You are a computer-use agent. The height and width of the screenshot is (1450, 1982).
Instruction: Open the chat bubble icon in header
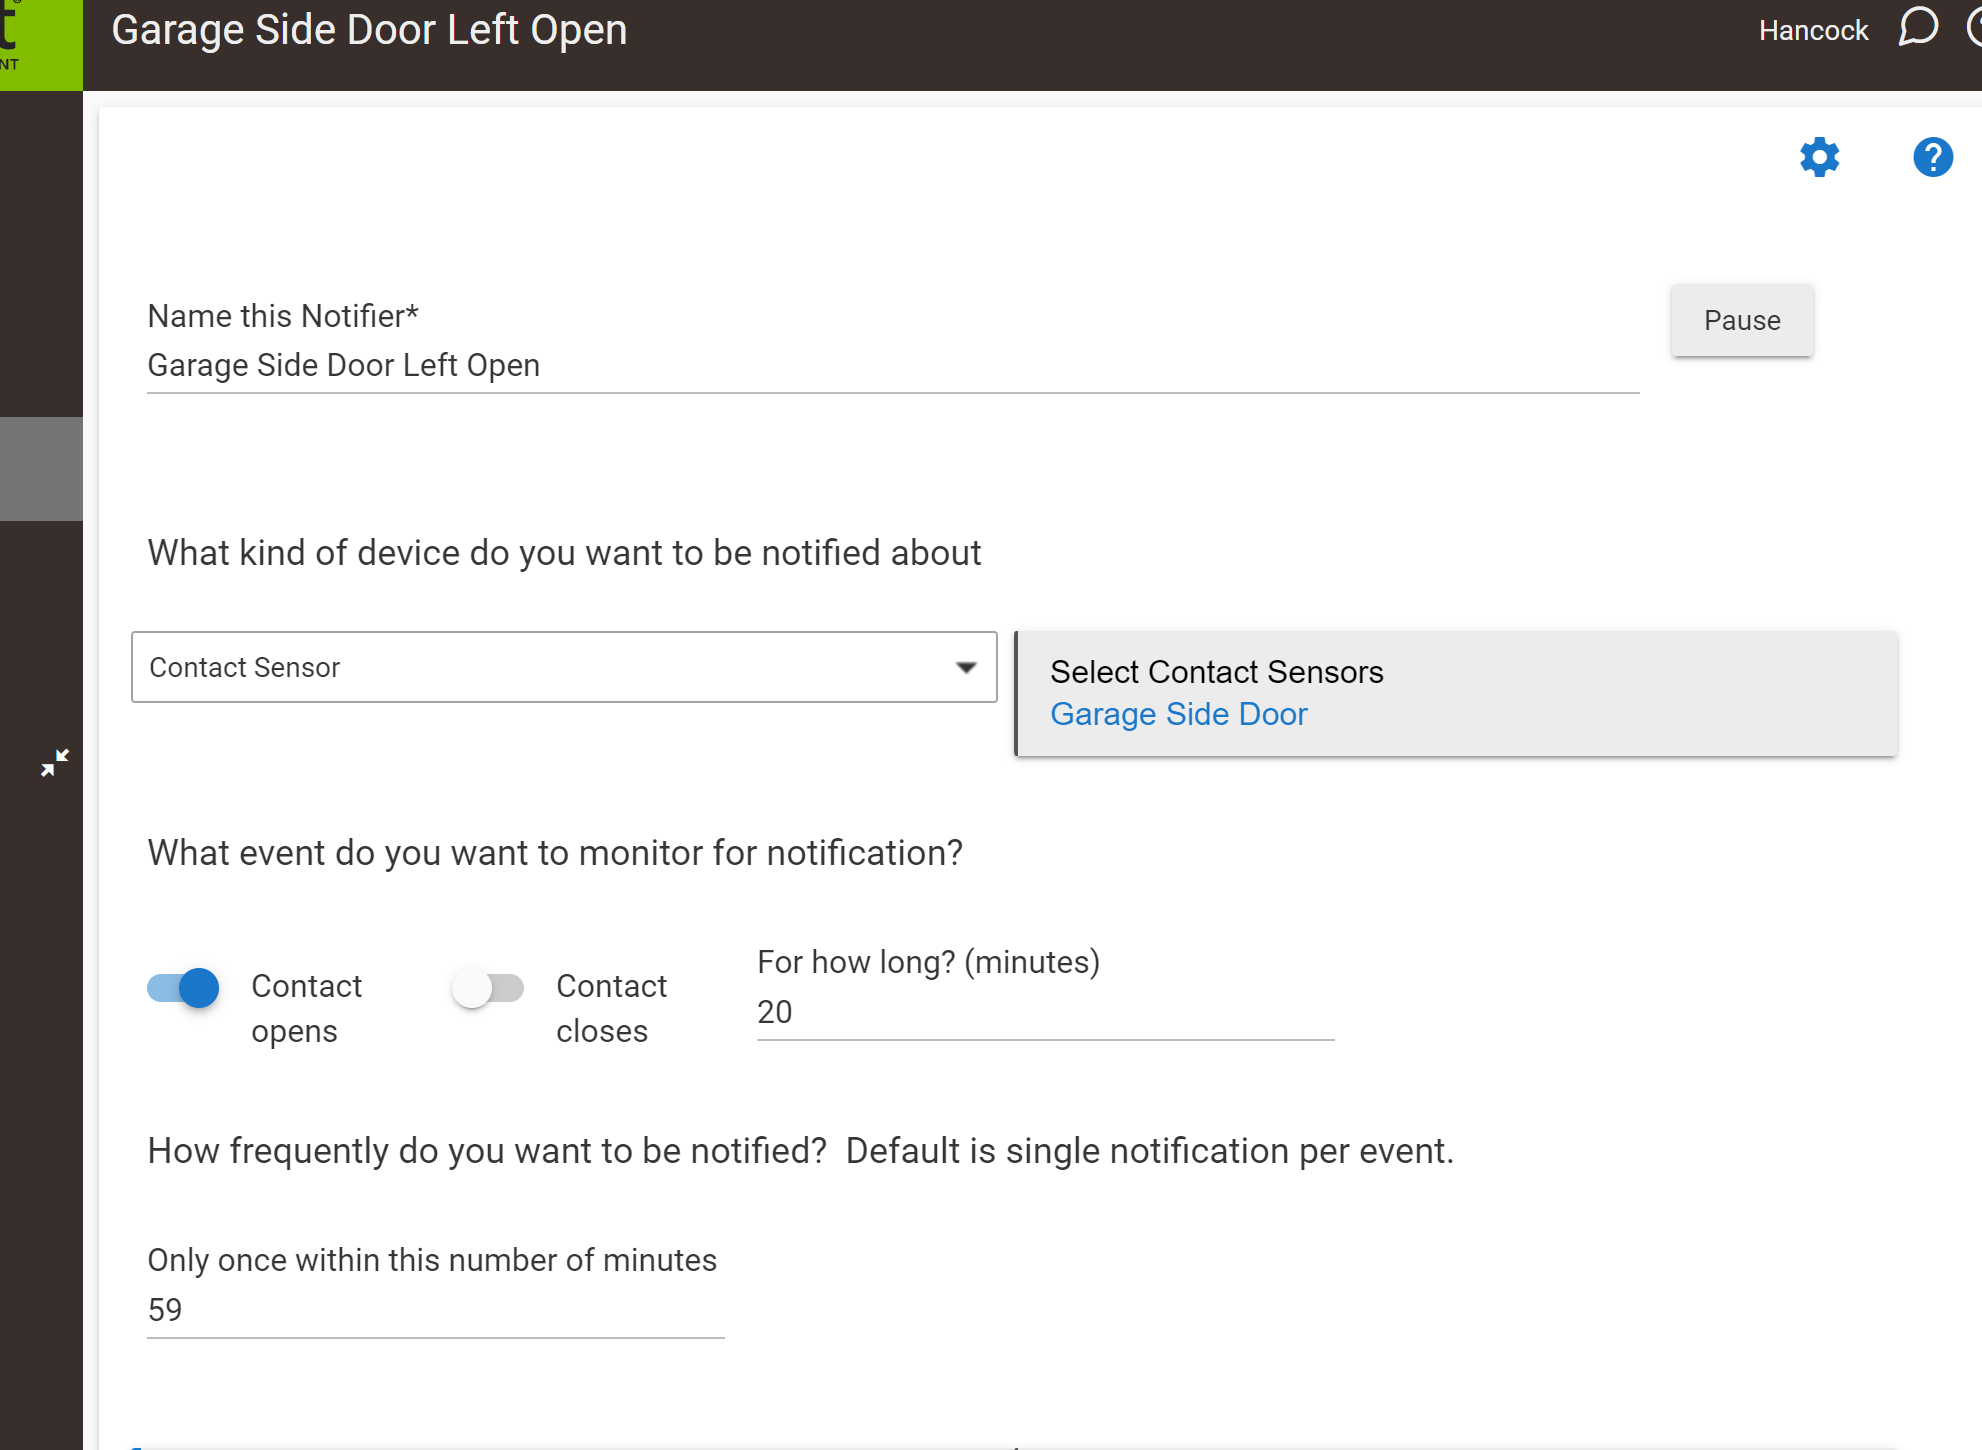(x=1918, y=28)
